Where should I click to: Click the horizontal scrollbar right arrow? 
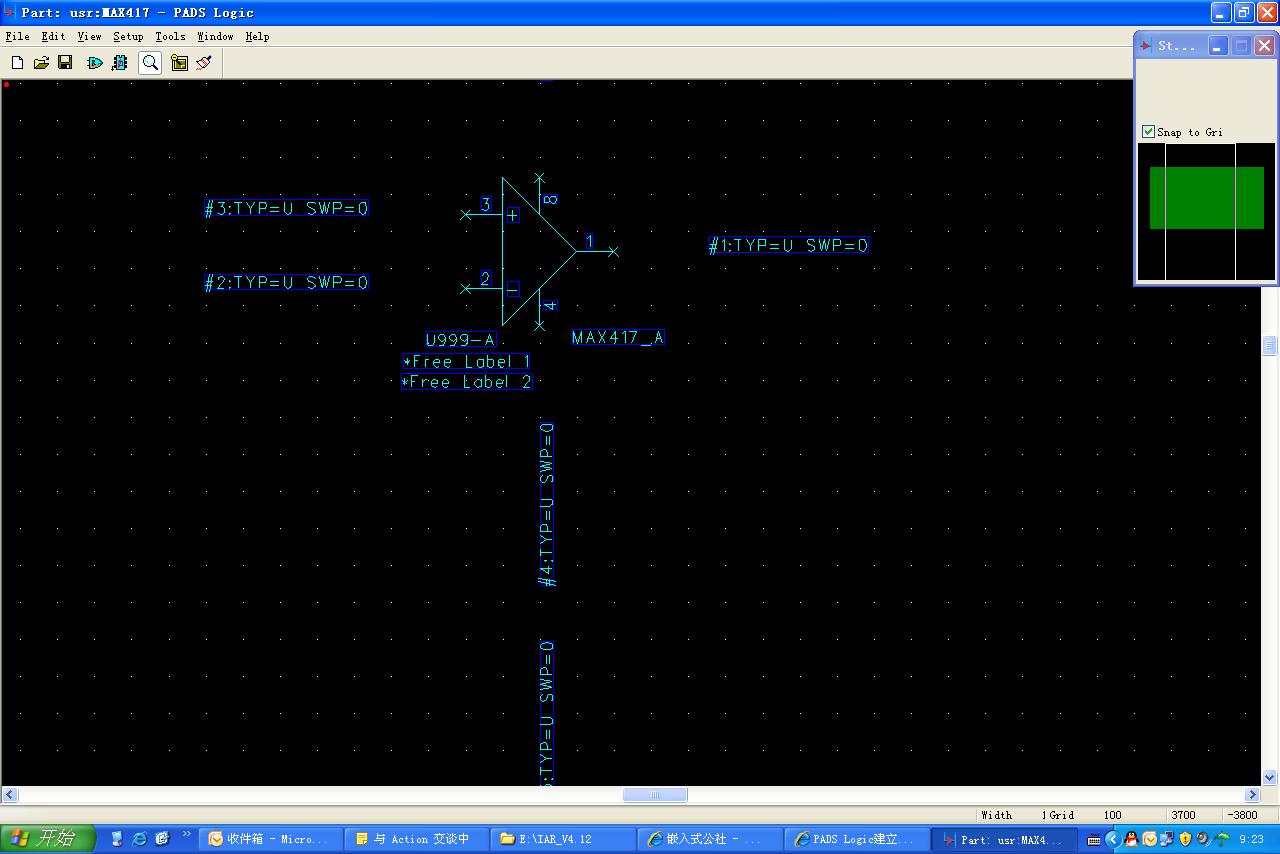click(1251, 795)
